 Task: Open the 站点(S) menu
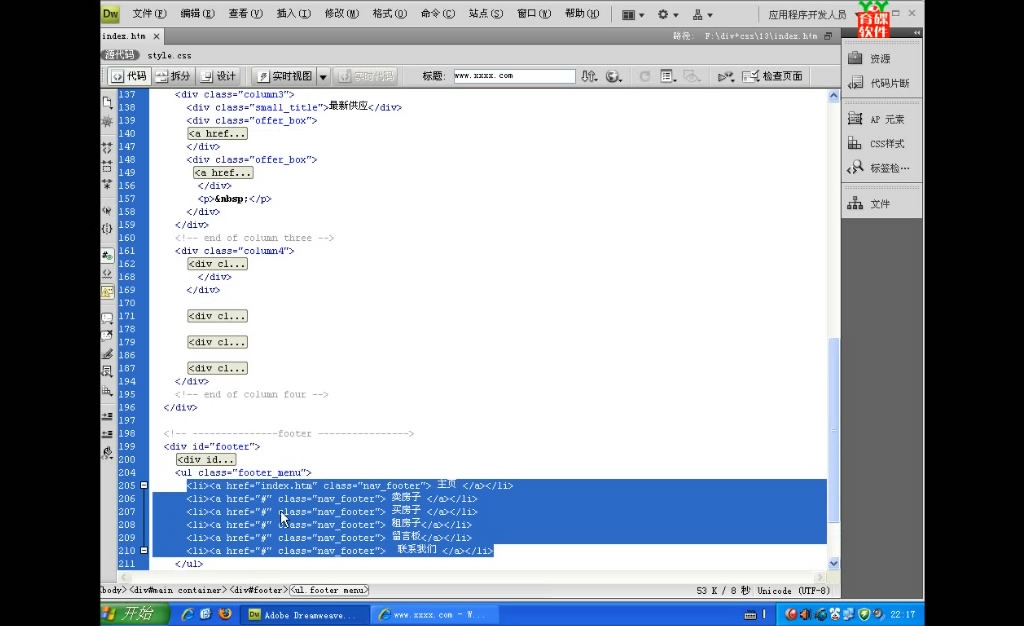pos(486,14)
